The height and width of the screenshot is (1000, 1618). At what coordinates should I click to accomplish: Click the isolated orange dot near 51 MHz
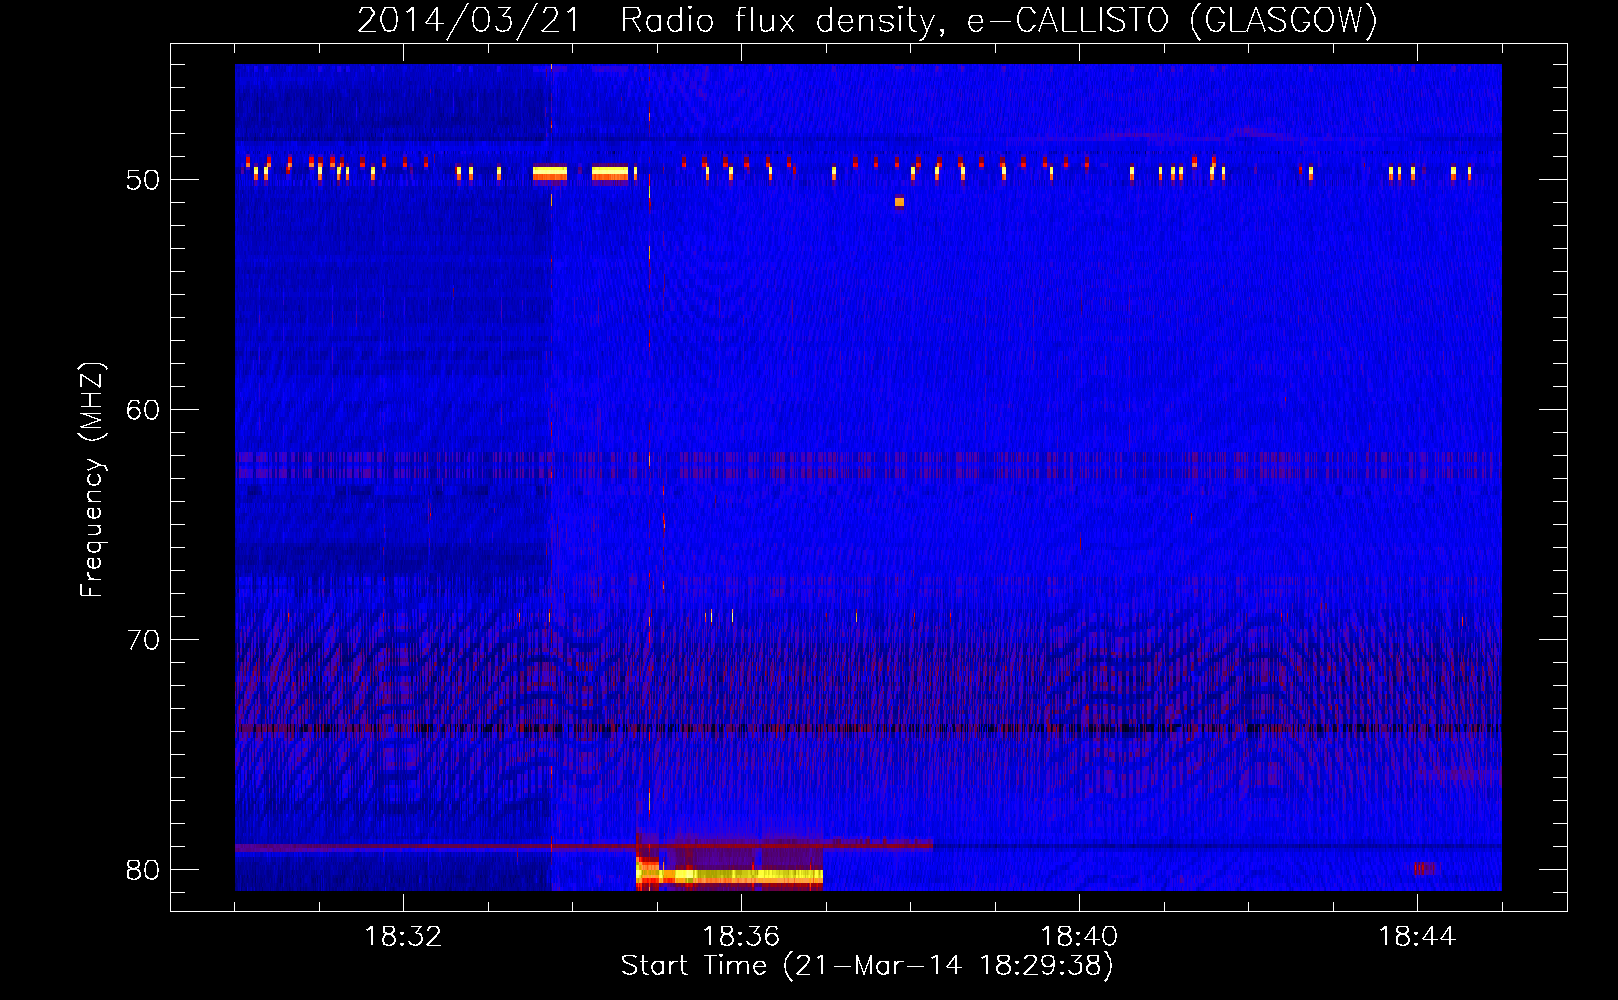tap(899, 202)
